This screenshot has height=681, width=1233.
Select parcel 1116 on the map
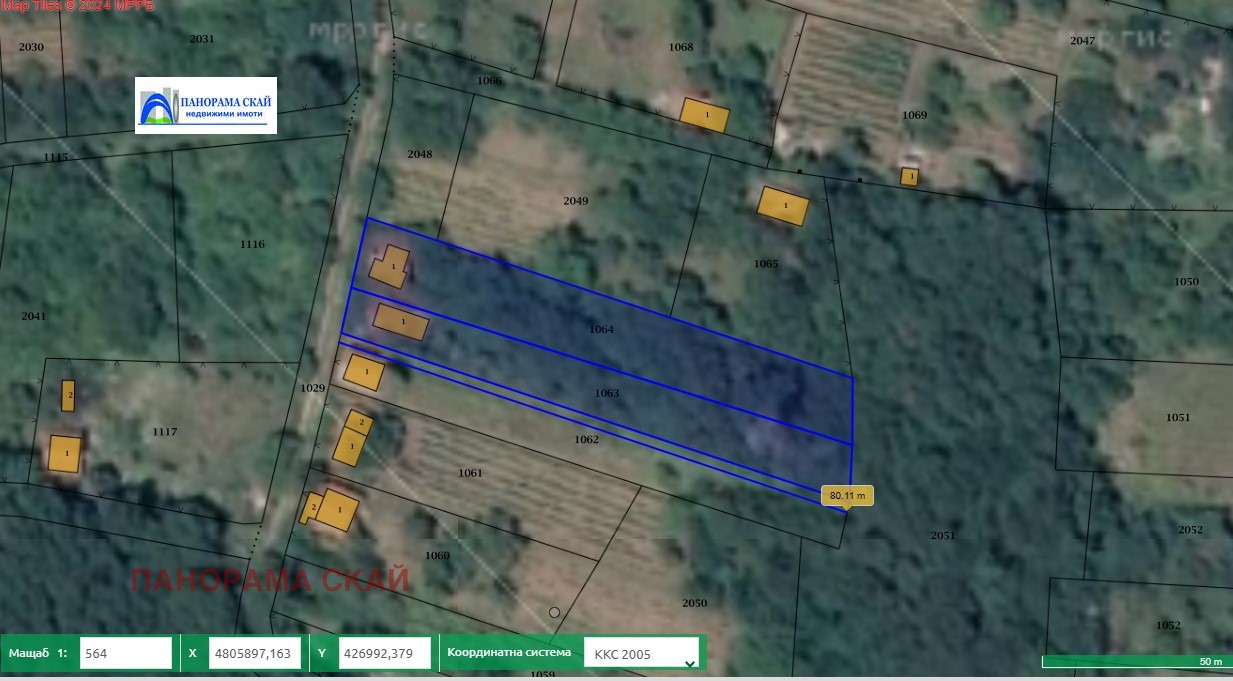(252, 244)
